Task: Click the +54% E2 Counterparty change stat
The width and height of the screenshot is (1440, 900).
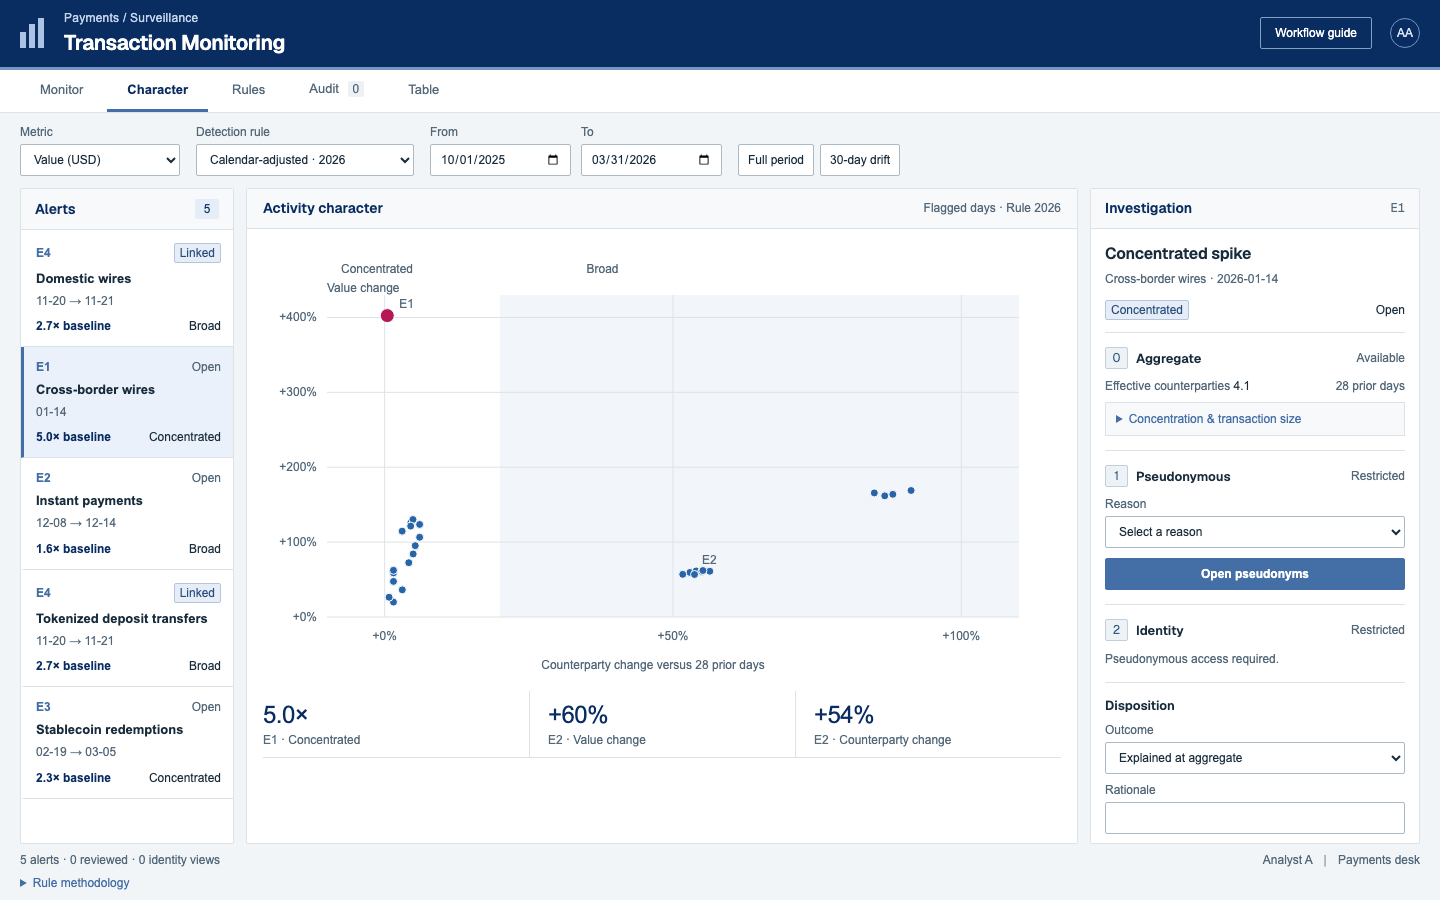Action: (x=928, y=725)
